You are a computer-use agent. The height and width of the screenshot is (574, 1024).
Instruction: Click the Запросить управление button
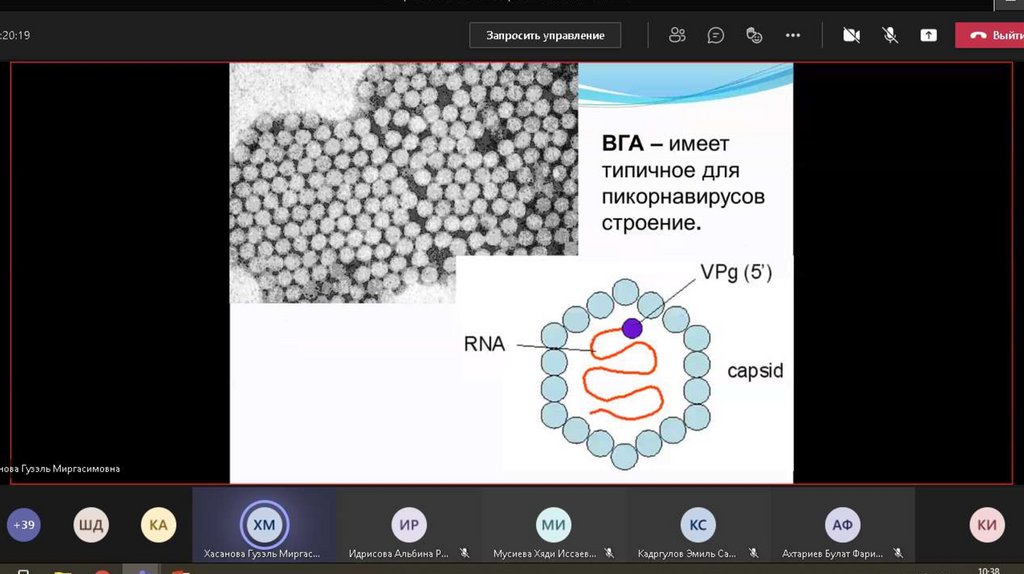tap(545, 35)
